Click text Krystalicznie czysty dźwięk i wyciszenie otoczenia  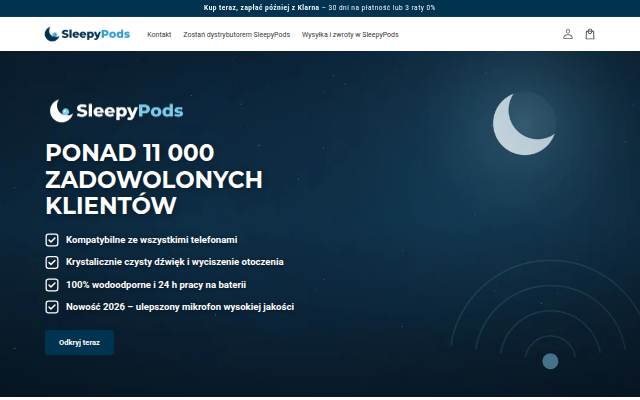175,262
